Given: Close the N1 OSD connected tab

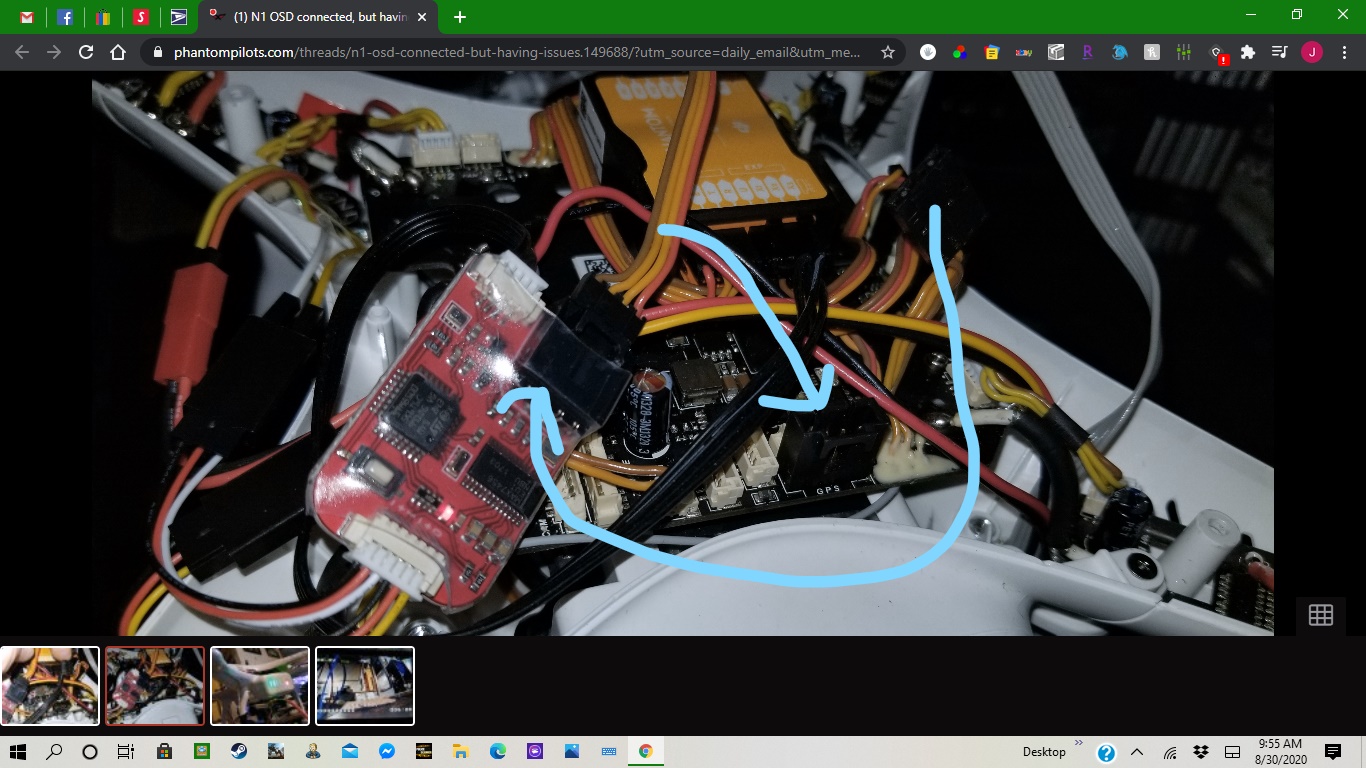Looking at the screenshot, I should (421, 17).
